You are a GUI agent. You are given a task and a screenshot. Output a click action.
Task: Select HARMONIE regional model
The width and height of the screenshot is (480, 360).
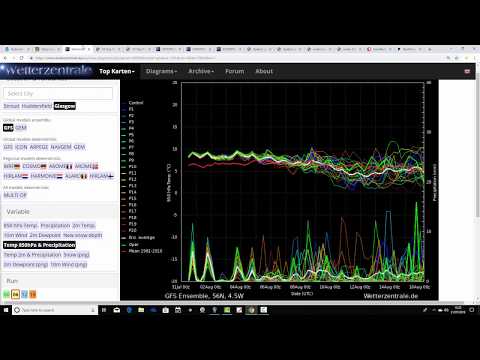[47, 176]
